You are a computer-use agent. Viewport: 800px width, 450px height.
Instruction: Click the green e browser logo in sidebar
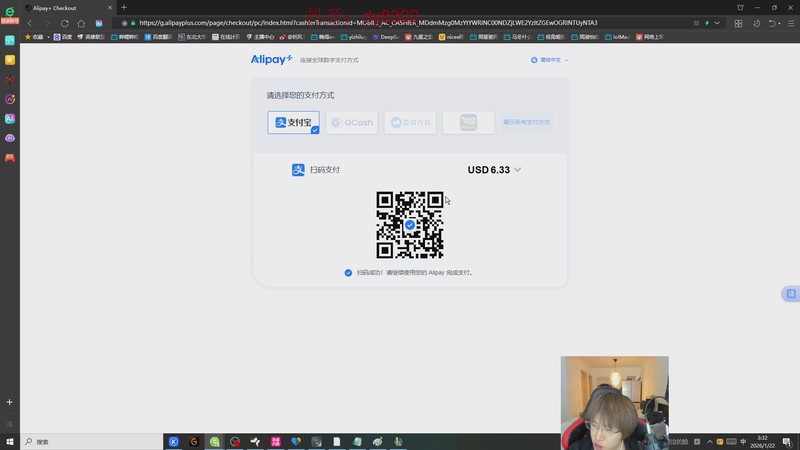pyautogui.click(x=10, y=13)
